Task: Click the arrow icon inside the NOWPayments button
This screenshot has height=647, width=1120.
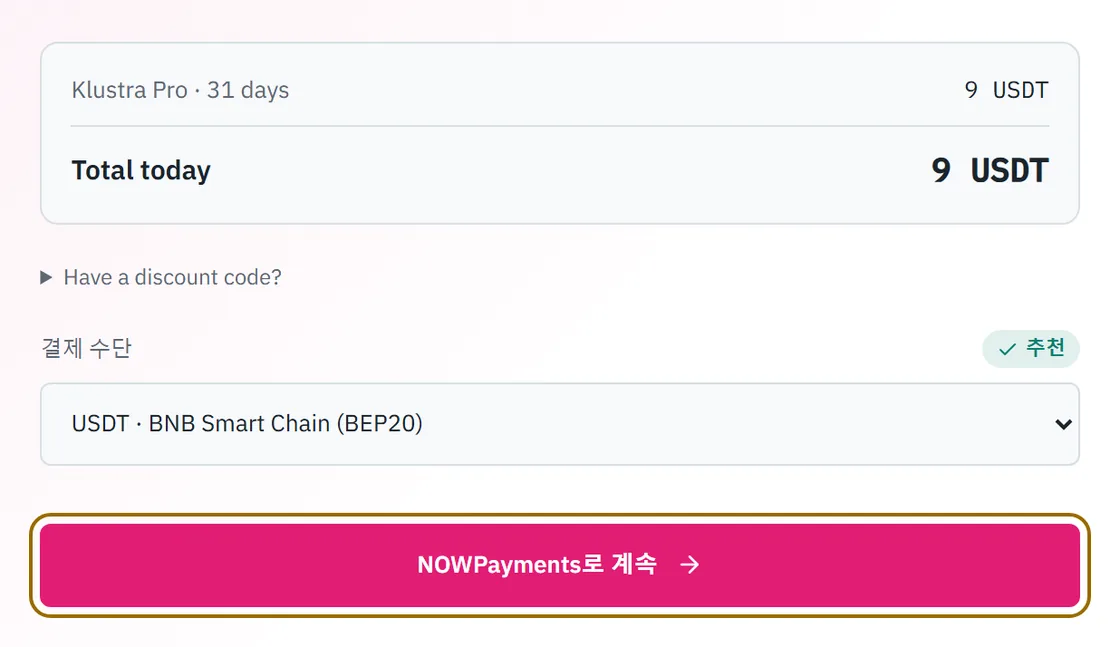Action: 689,565
